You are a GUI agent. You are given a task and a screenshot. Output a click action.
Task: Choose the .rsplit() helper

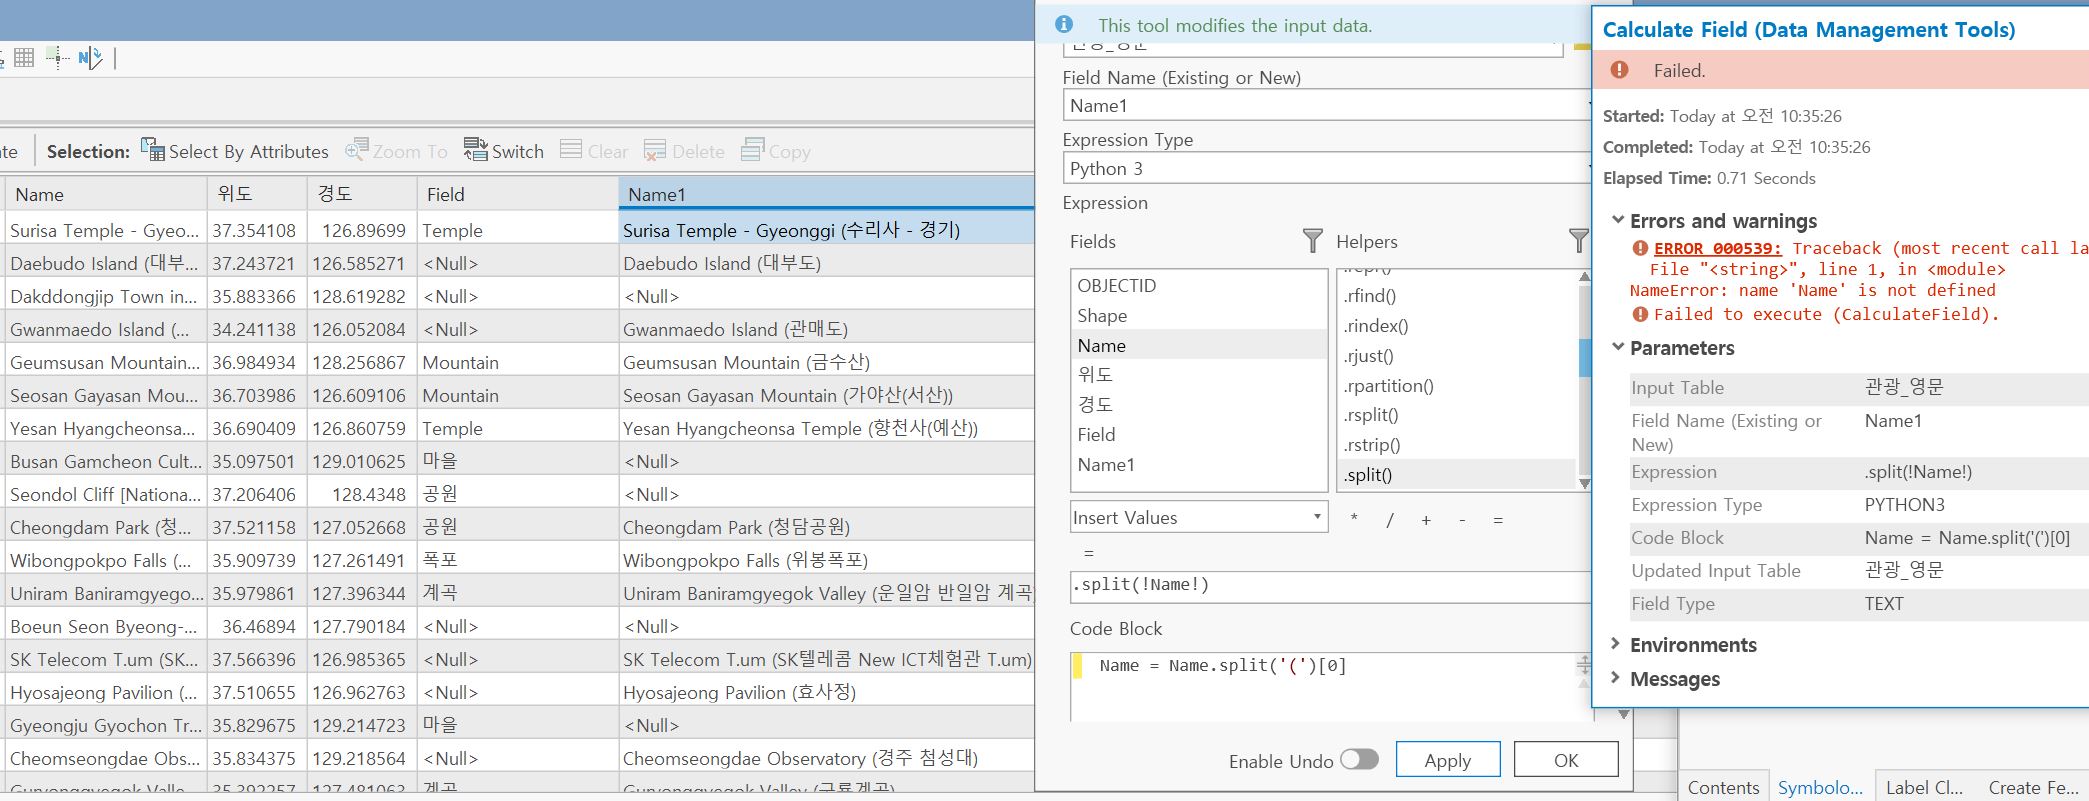1457,415
